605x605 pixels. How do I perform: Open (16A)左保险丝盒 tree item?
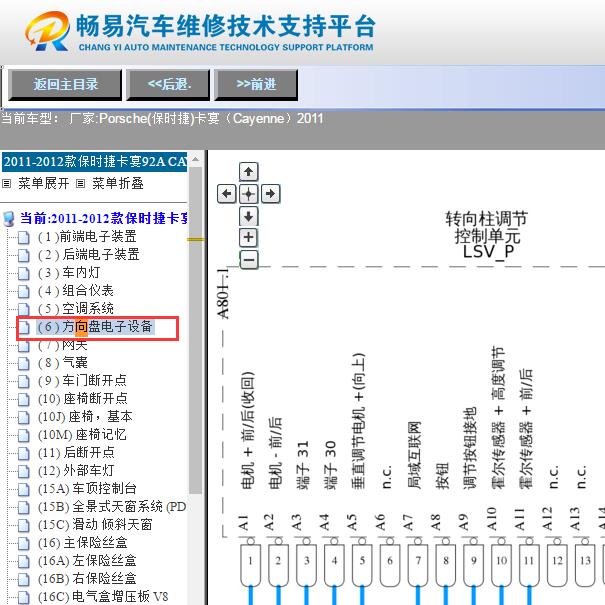click(x=87, y=561)
